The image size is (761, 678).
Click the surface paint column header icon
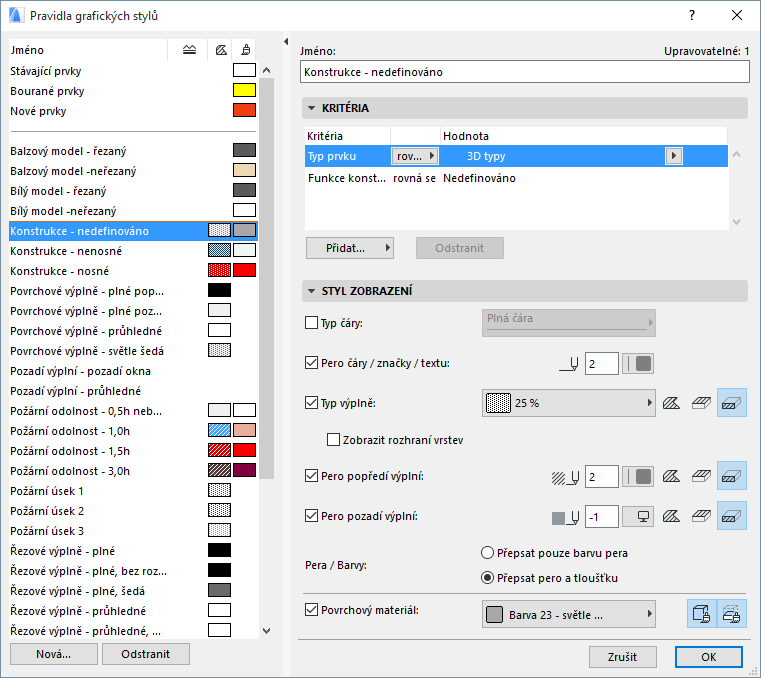pyautogui.click(x=246, y=50)
